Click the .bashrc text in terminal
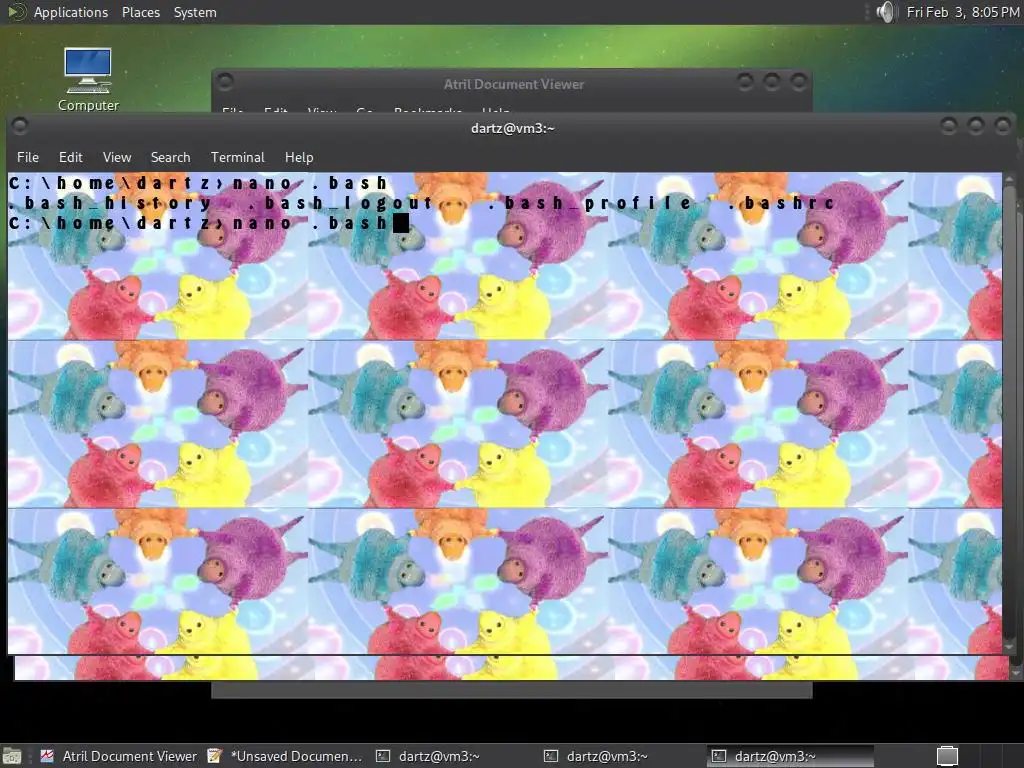 [781, 203]
